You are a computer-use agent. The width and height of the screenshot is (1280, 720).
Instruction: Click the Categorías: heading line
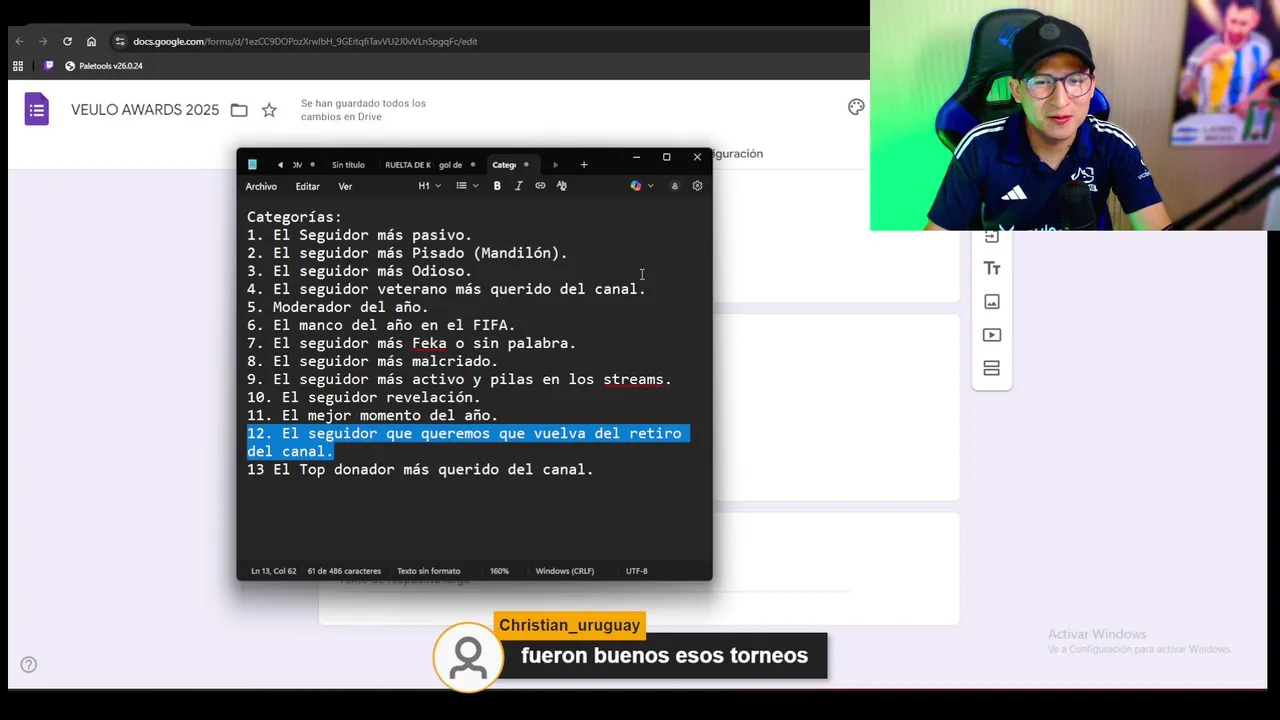coord(294,217)
